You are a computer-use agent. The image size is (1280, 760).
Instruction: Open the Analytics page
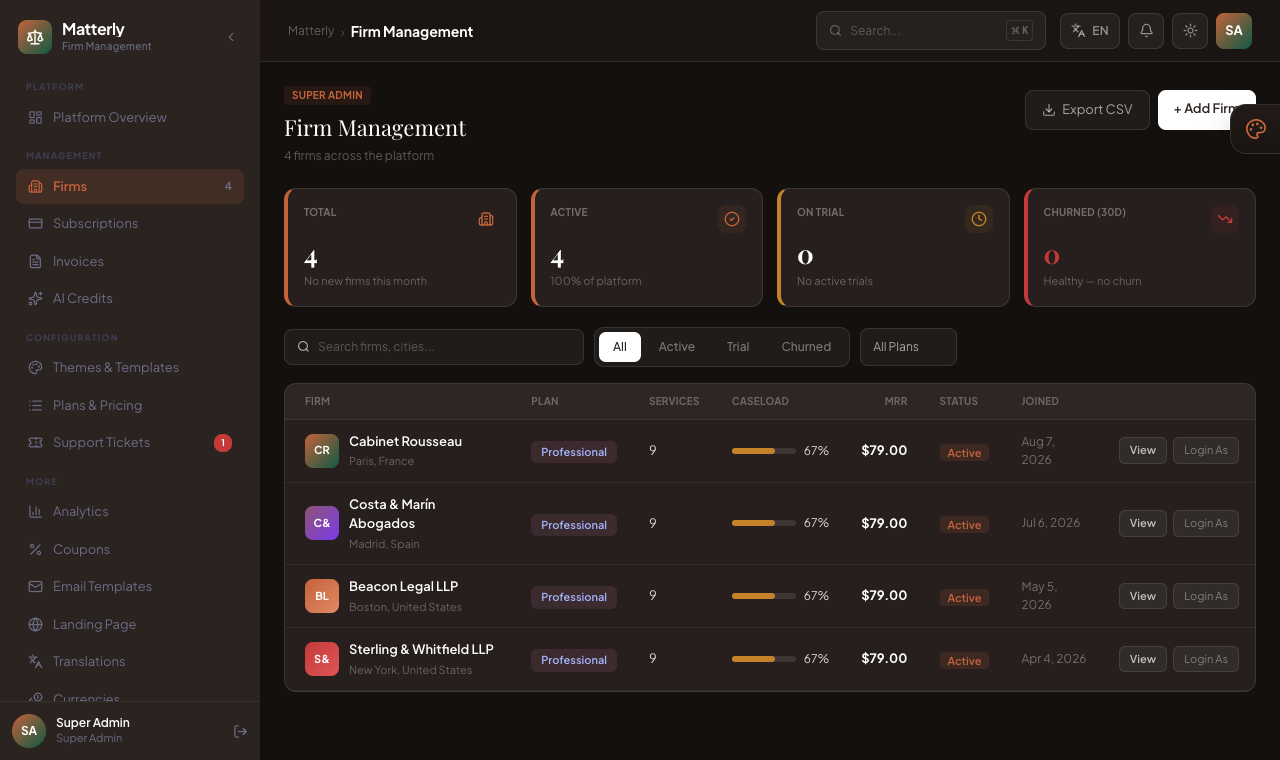[130, 512]
